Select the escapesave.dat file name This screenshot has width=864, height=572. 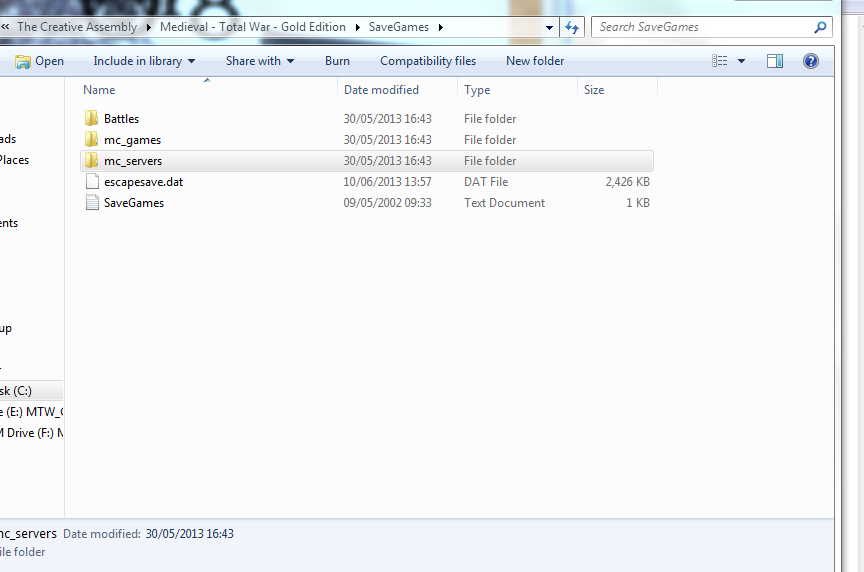[x=143, y=182]
